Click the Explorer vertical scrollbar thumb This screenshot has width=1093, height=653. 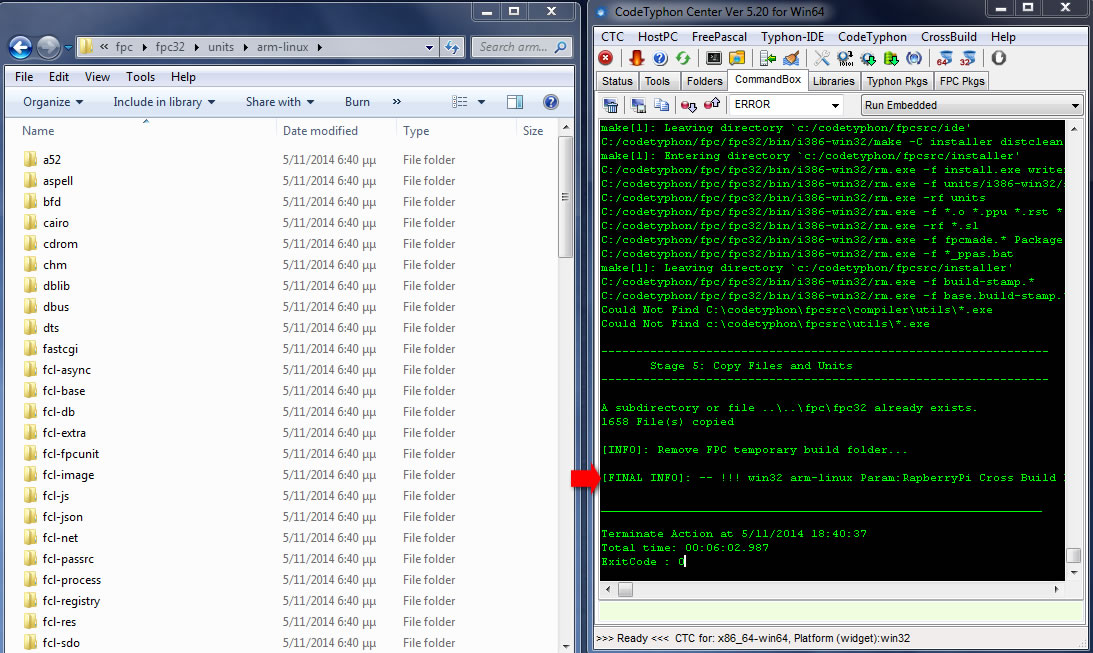pos(565,198)
